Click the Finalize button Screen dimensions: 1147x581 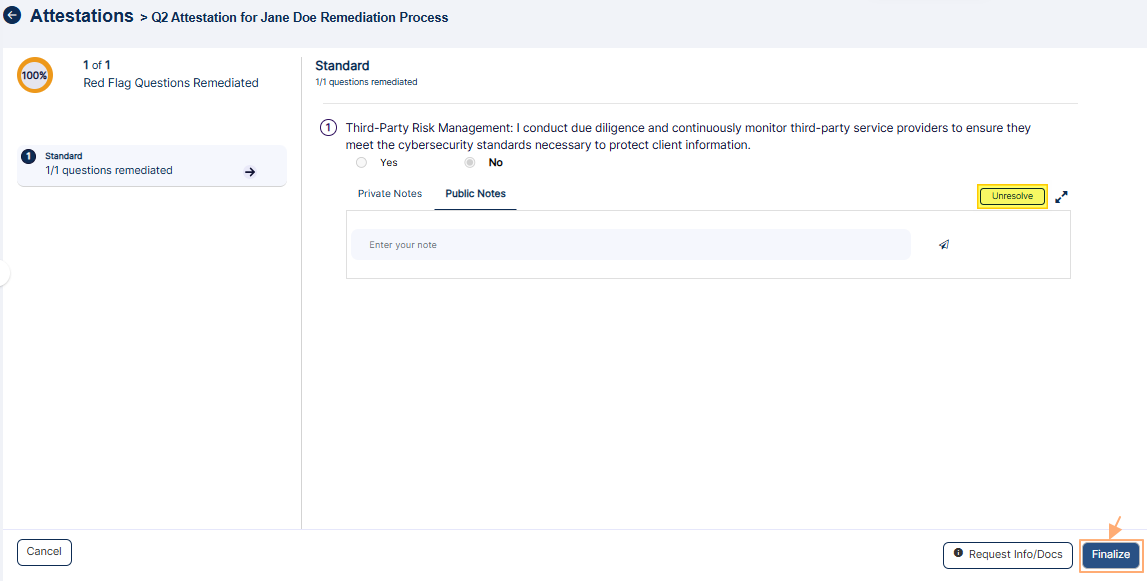coord(1110,555)
